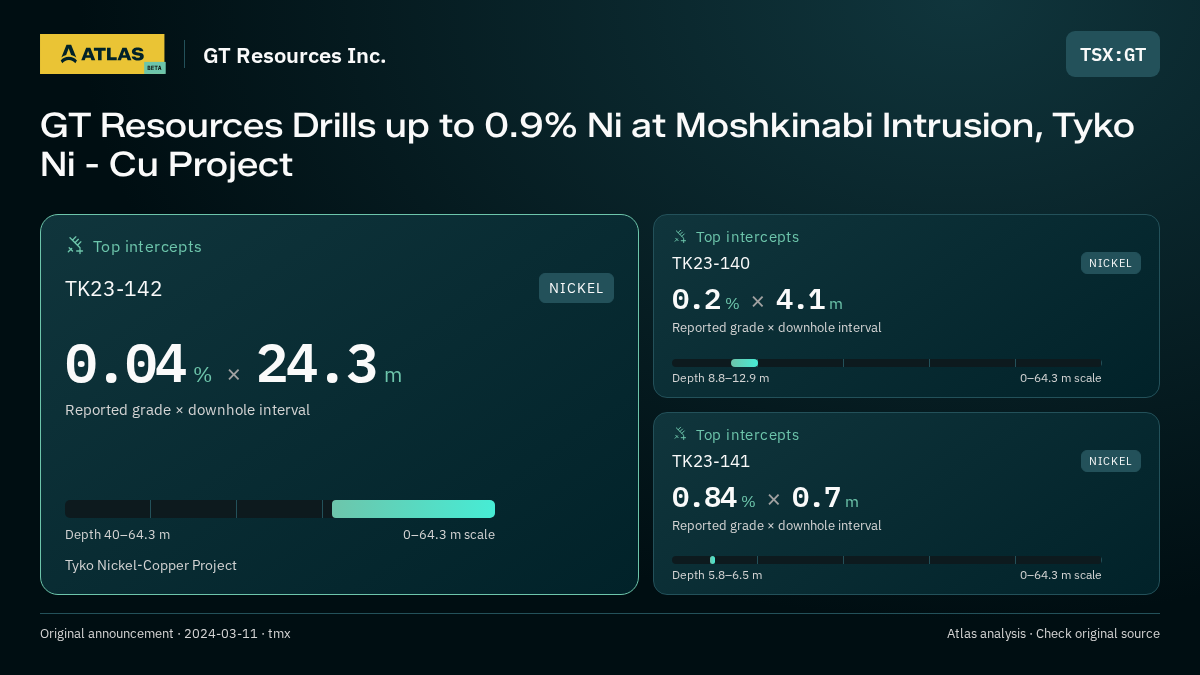This screenshot has width=1200, height=675.
Task: Click 'Depth 40–64.3 m' label
Action: 117,535
